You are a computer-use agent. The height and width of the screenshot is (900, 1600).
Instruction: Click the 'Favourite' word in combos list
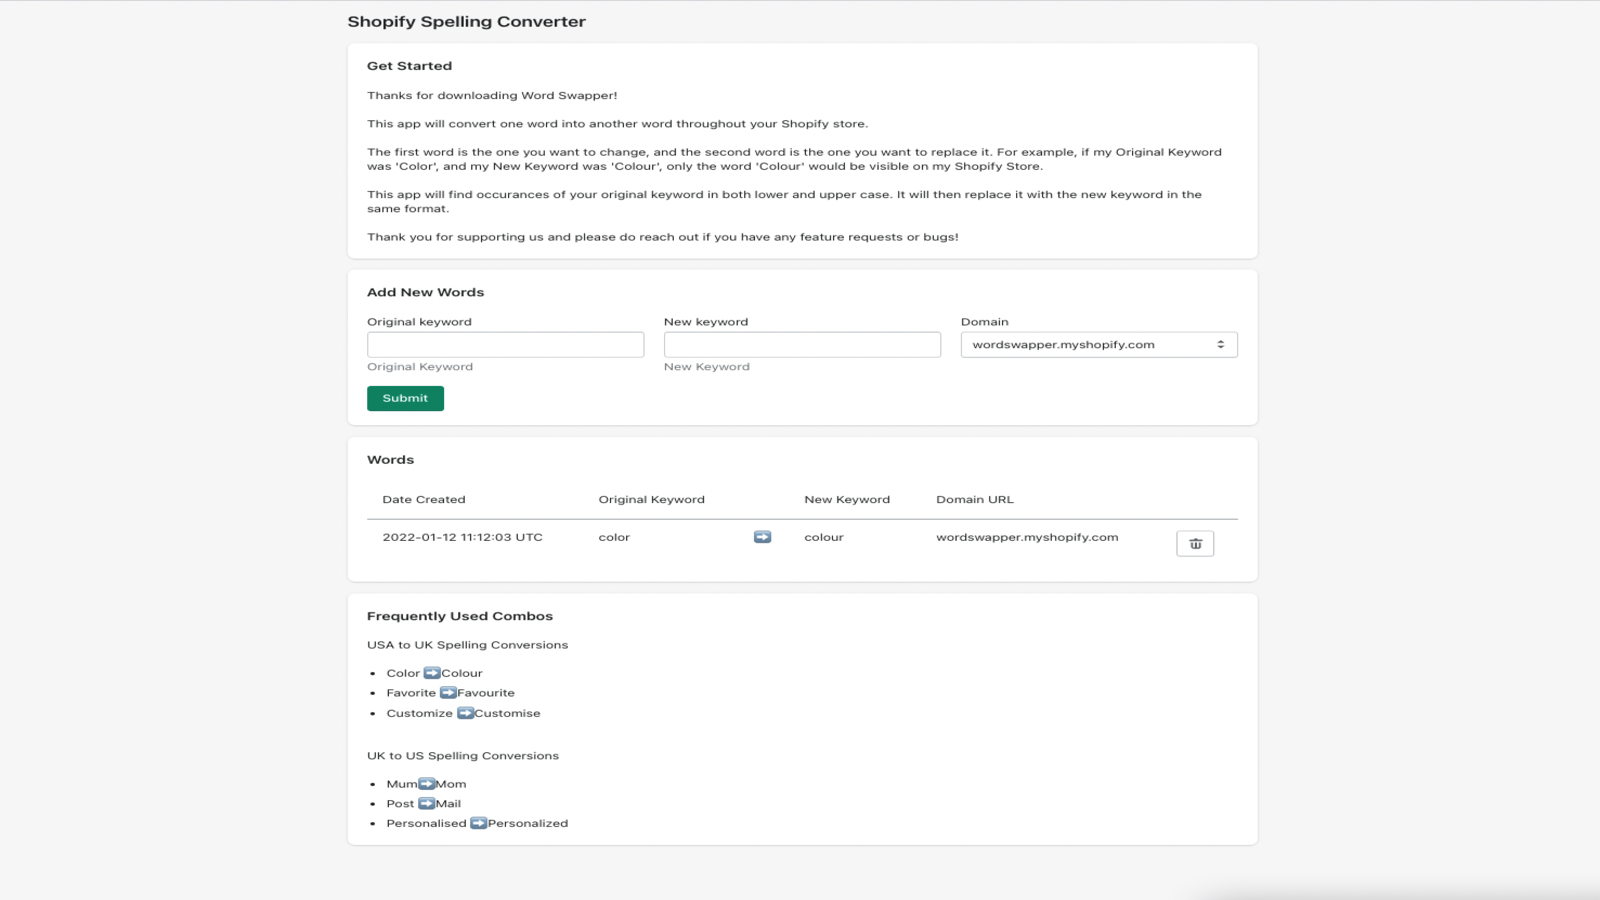tap(486, 693)
